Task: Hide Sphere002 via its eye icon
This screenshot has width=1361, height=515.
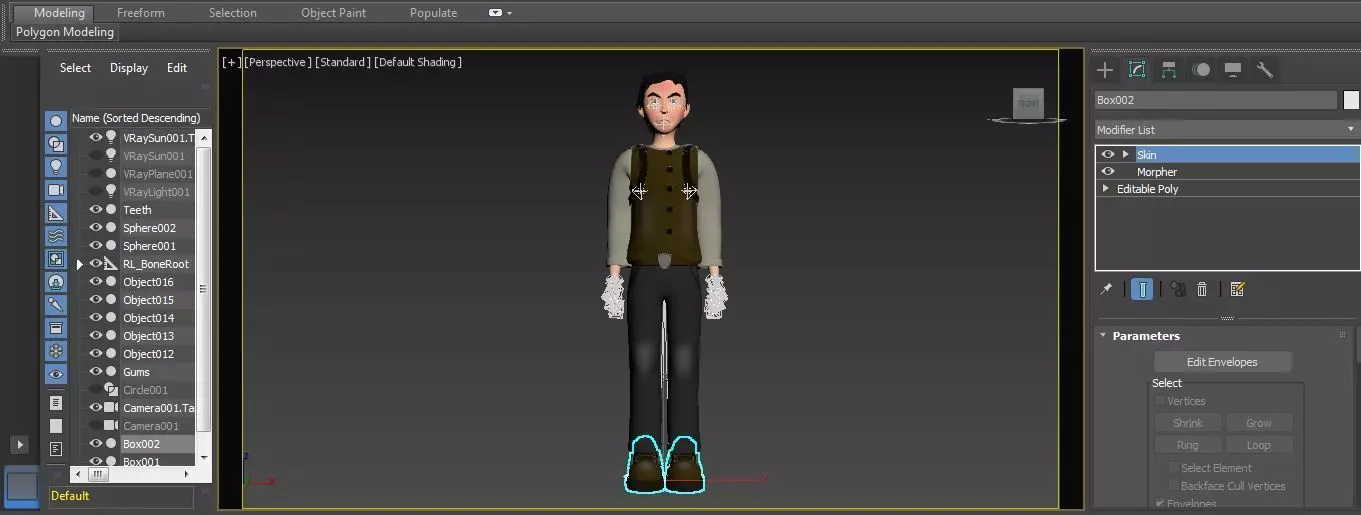Action: (x=96, y=228)
